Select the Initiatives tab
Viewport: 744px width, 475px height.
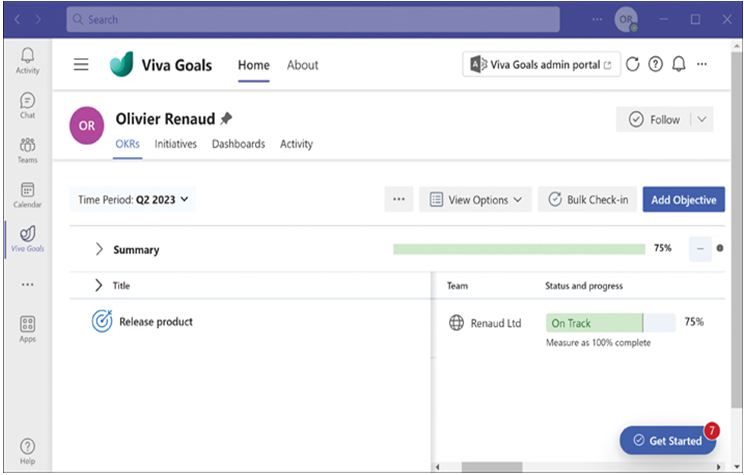[176, 144]
